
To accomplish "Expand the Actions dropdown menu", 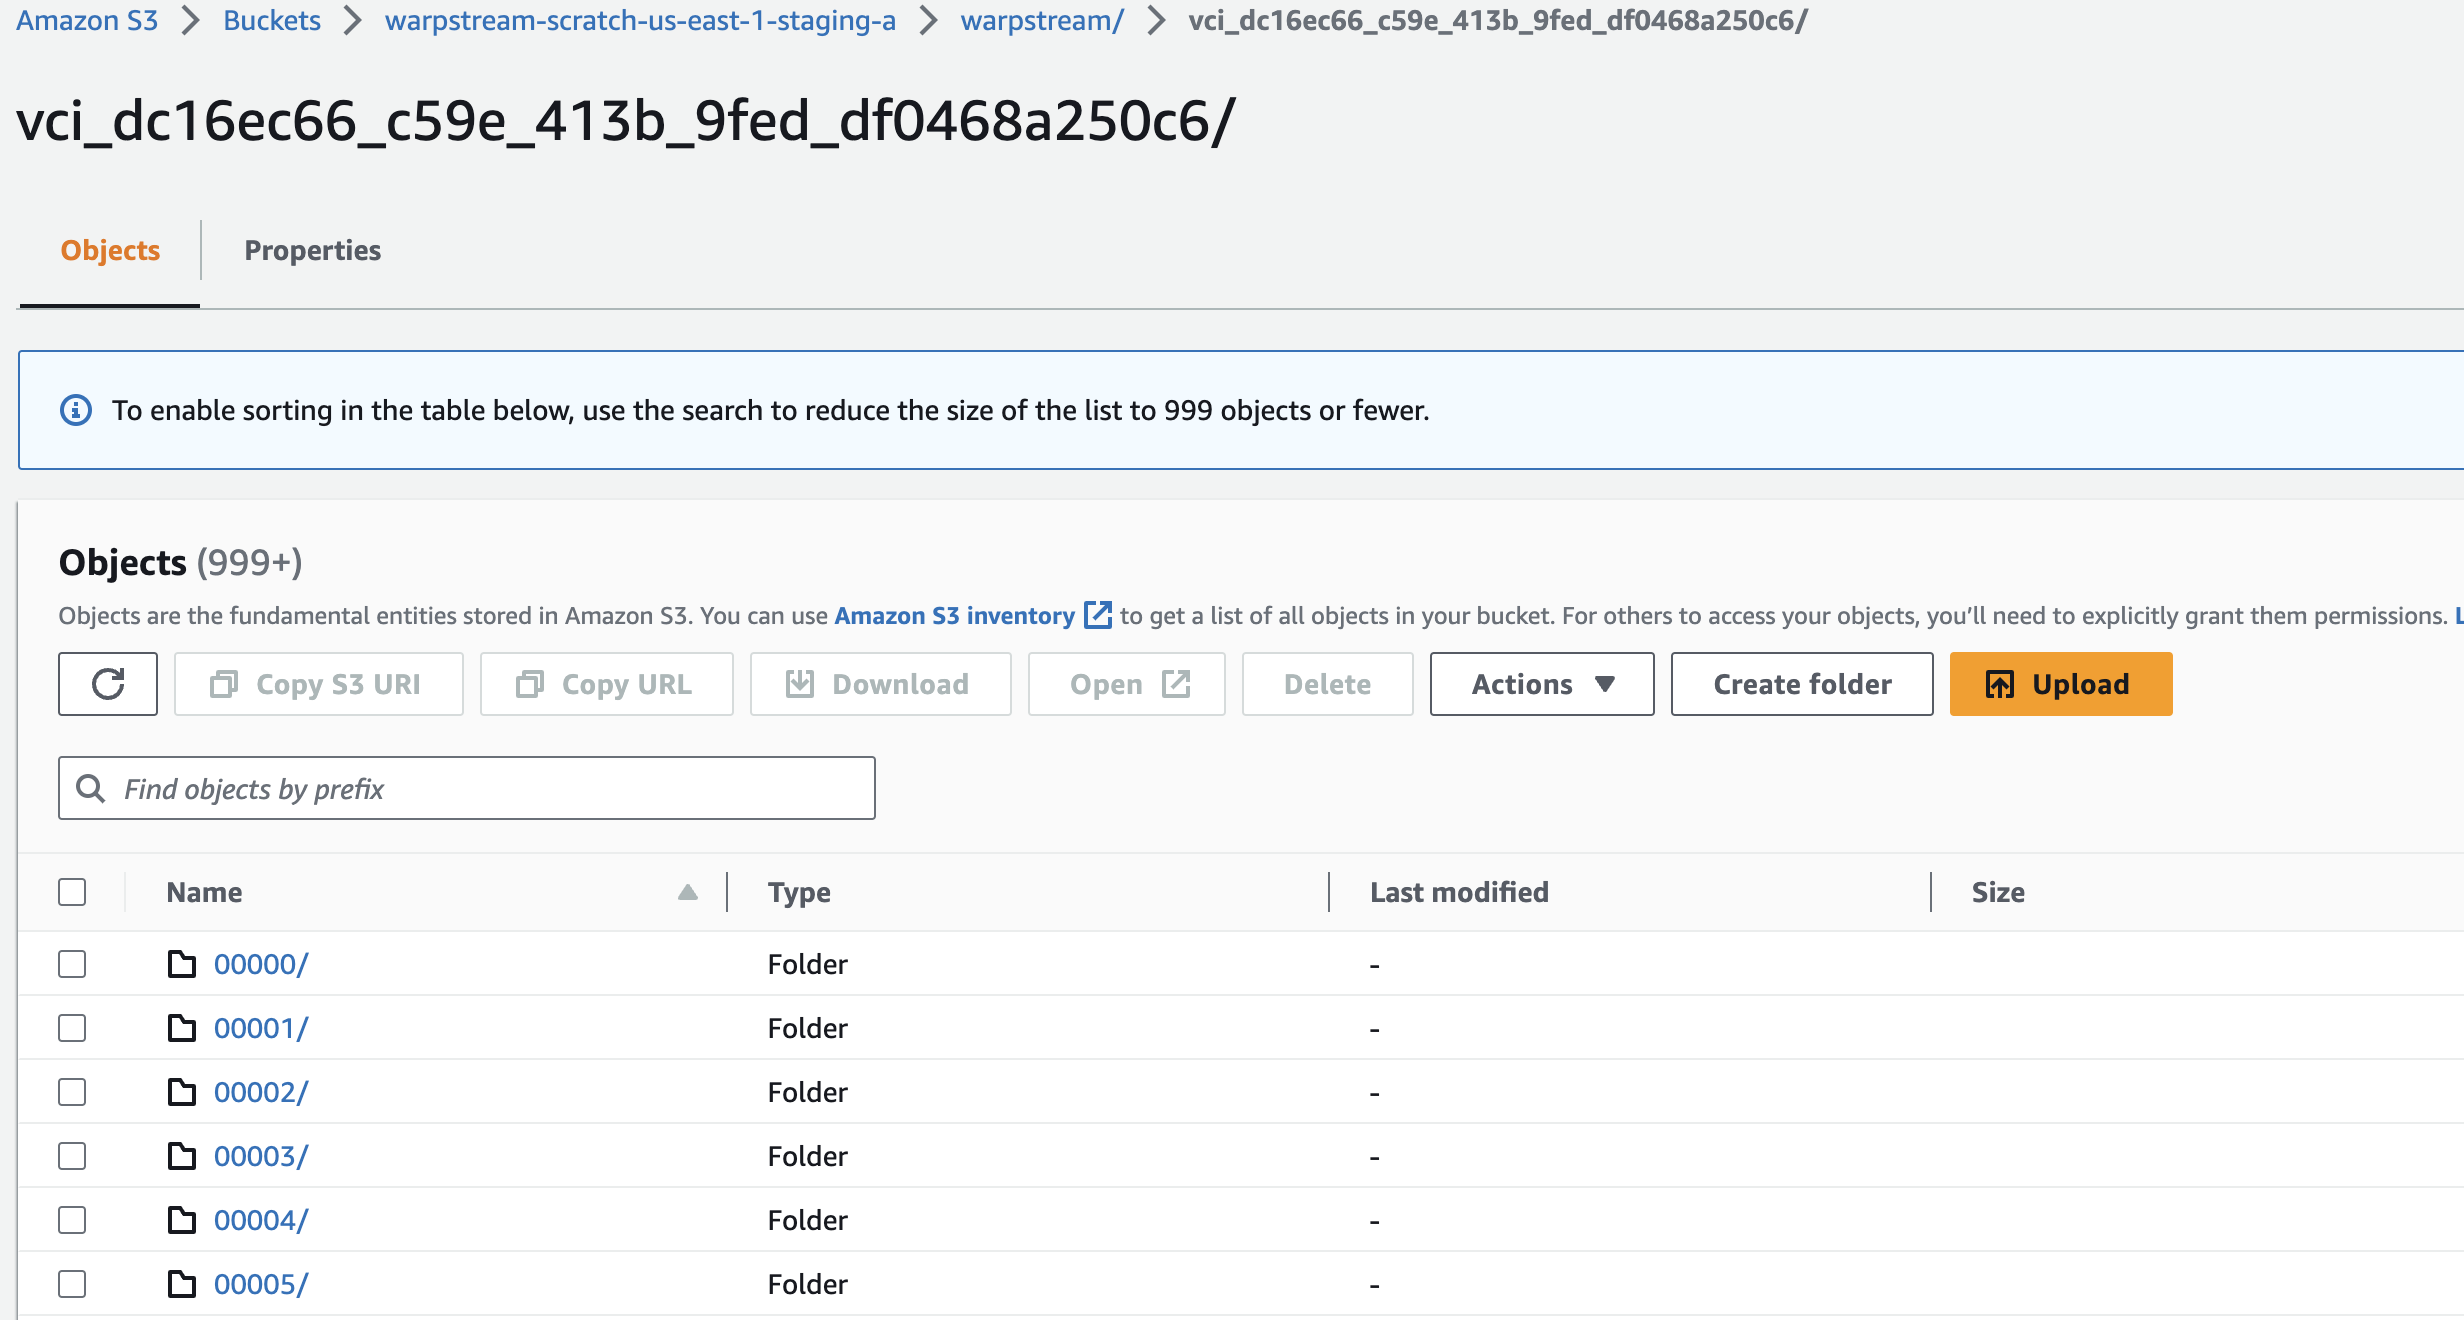I will 1541,684.
